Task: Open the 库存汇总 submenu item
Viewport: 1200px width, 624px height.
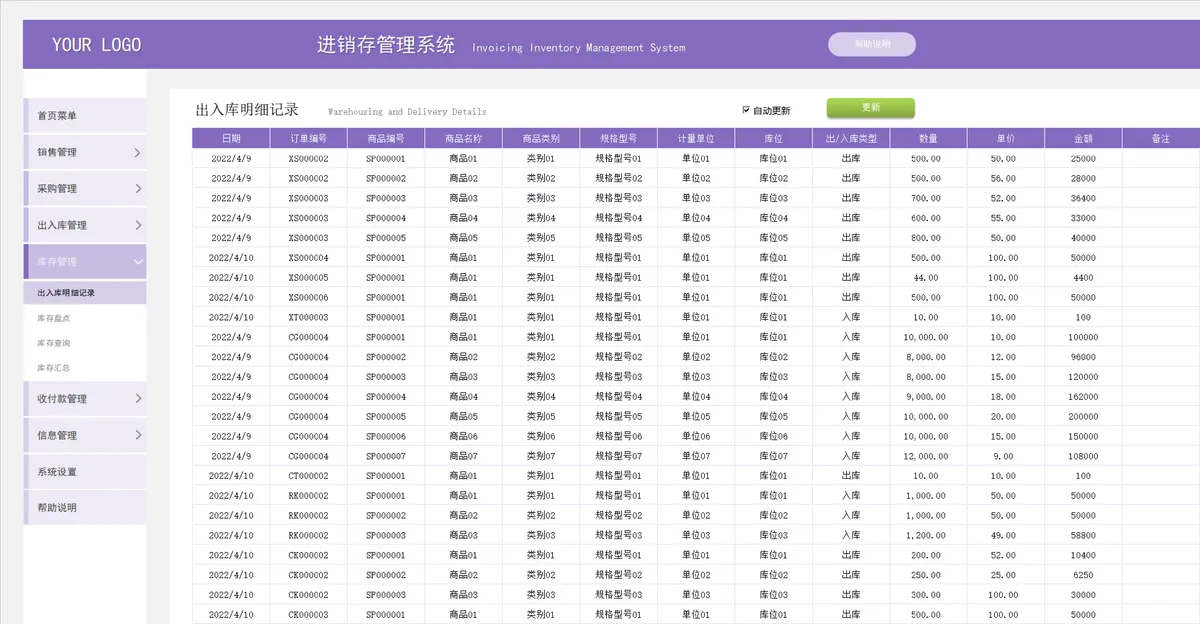Action: 54,368
